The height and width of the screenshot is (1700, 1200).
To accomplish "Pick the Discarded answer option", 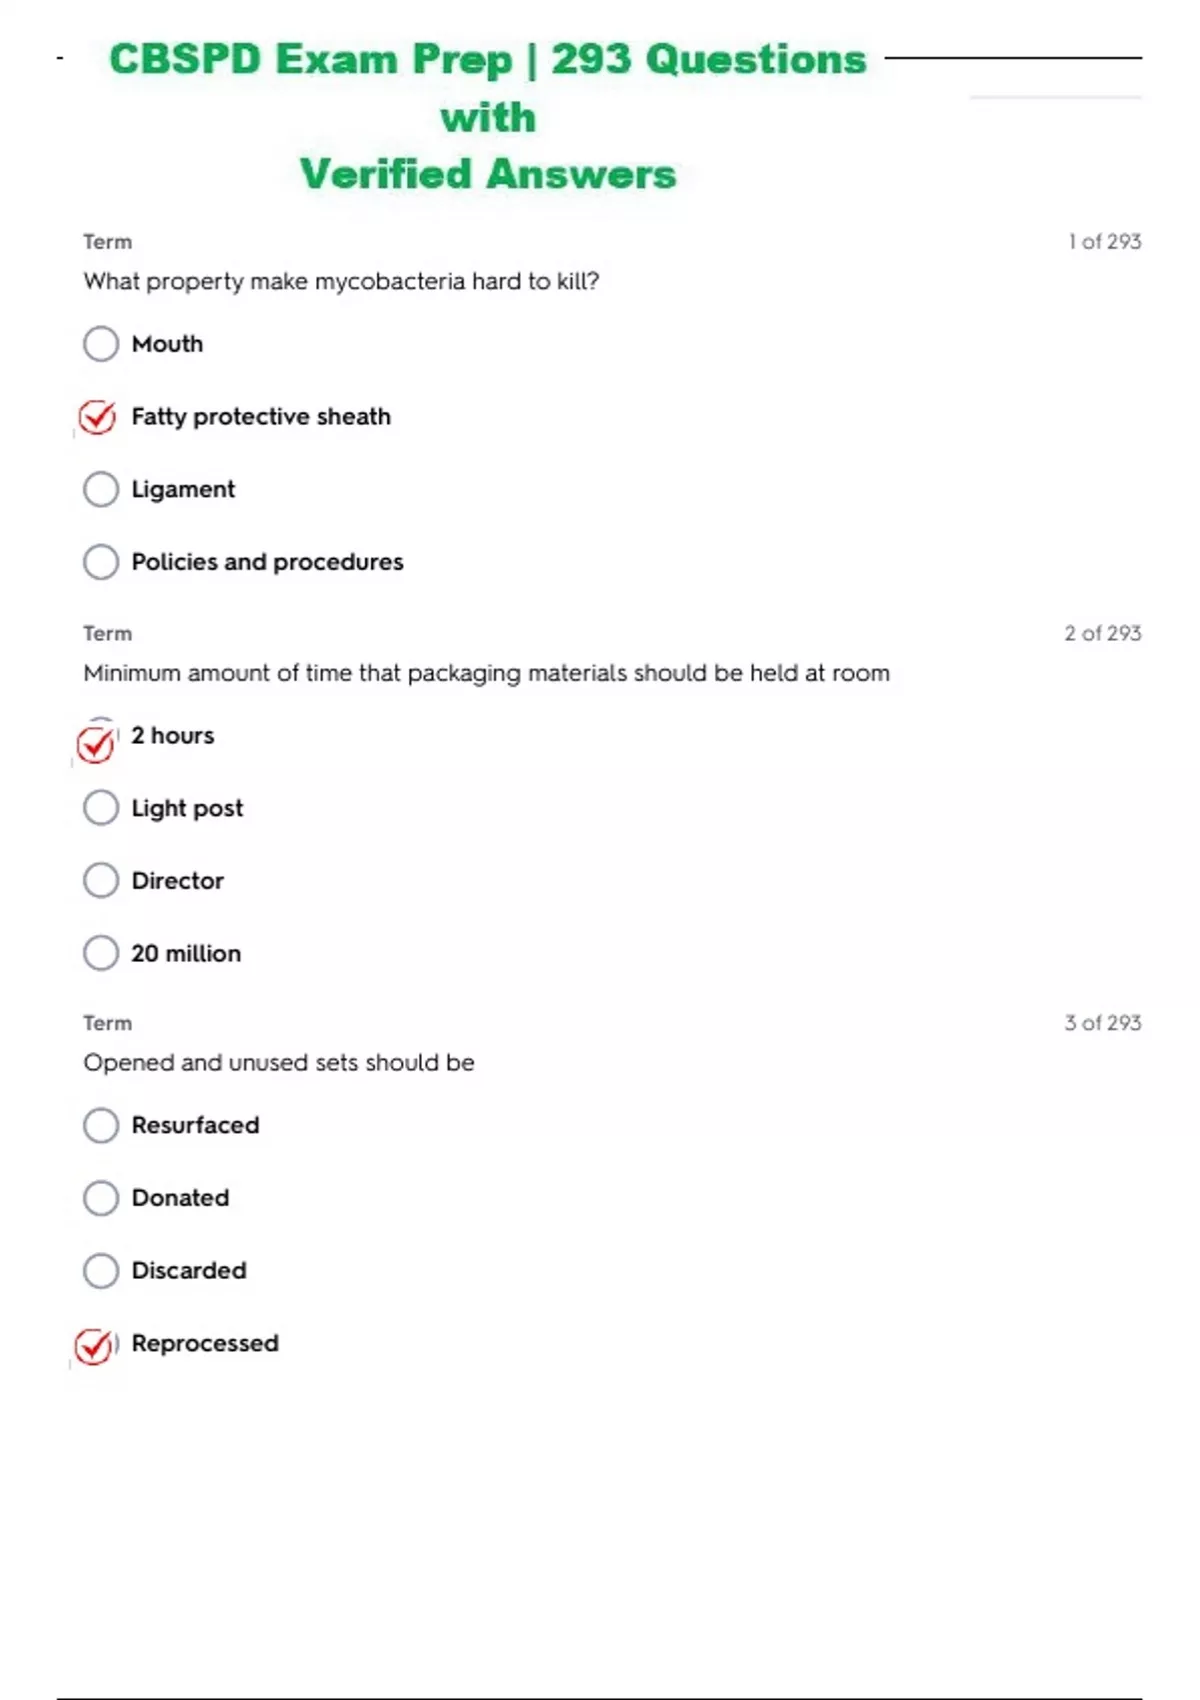I will [x=101, y=1271].
